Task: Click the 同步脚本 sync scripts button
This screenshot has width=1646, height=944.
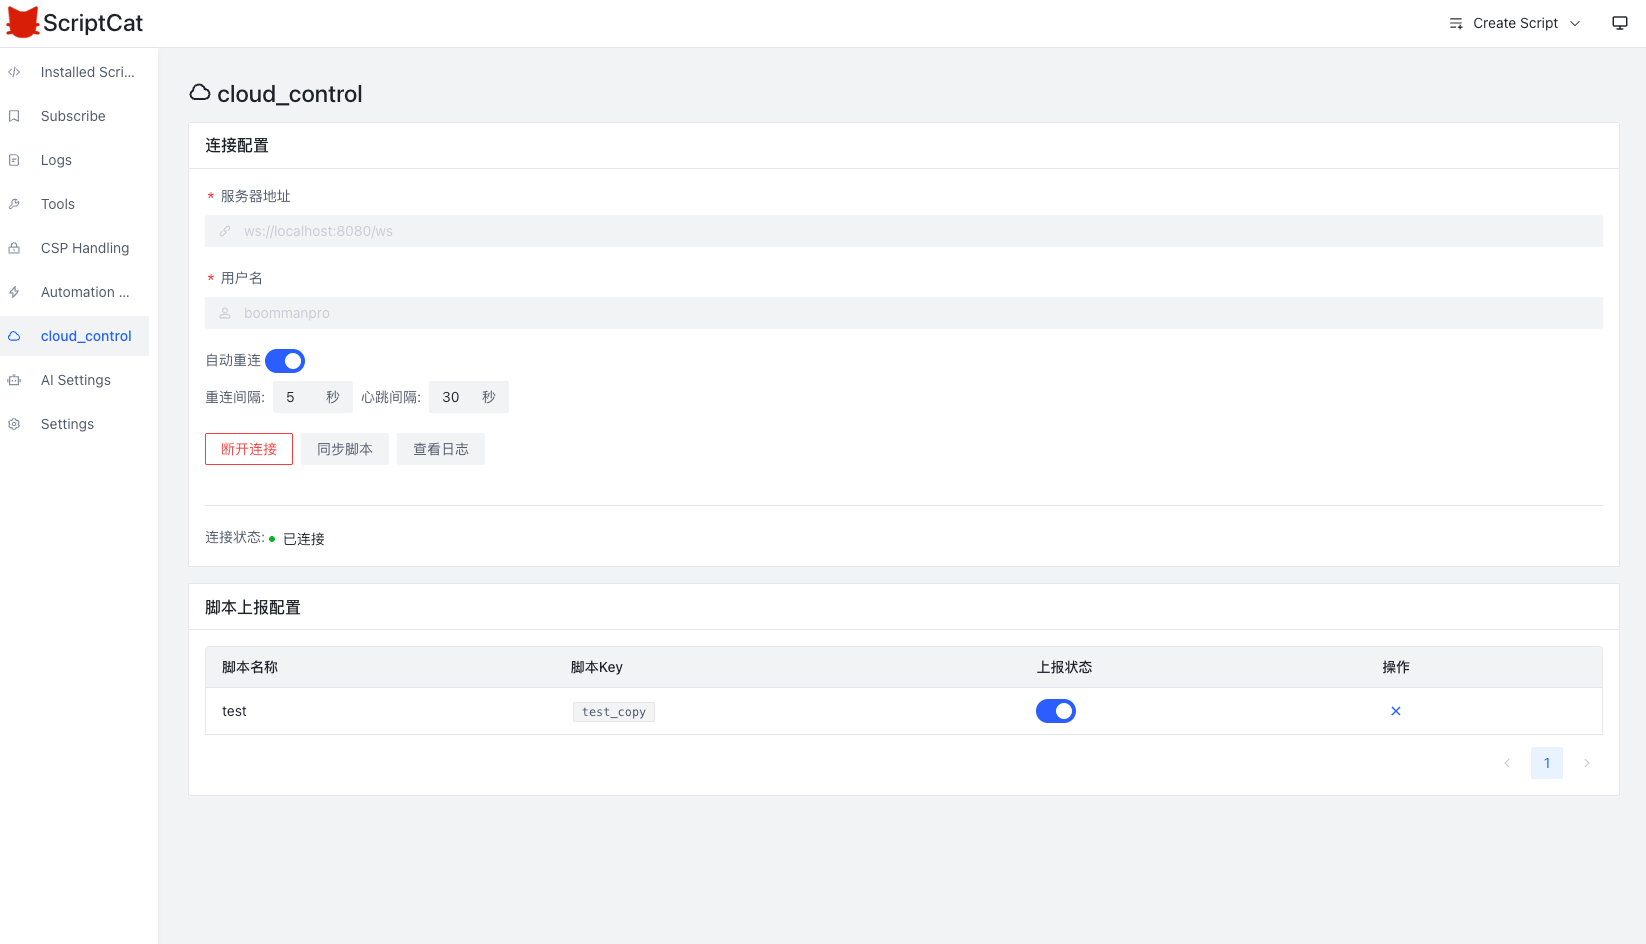Action: pyautogui.click(x=345, y=449)
